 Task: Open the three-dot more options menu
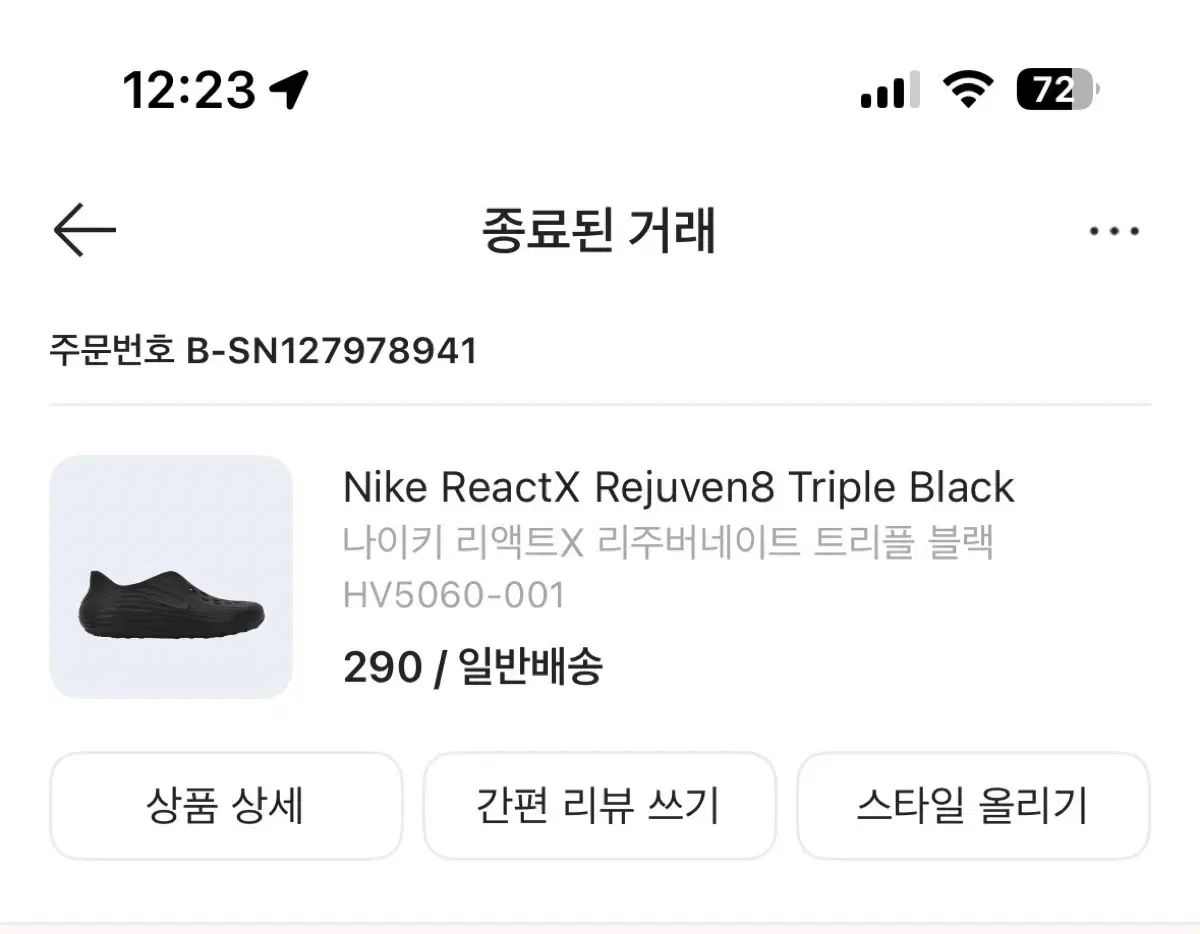pos(1114,232)
